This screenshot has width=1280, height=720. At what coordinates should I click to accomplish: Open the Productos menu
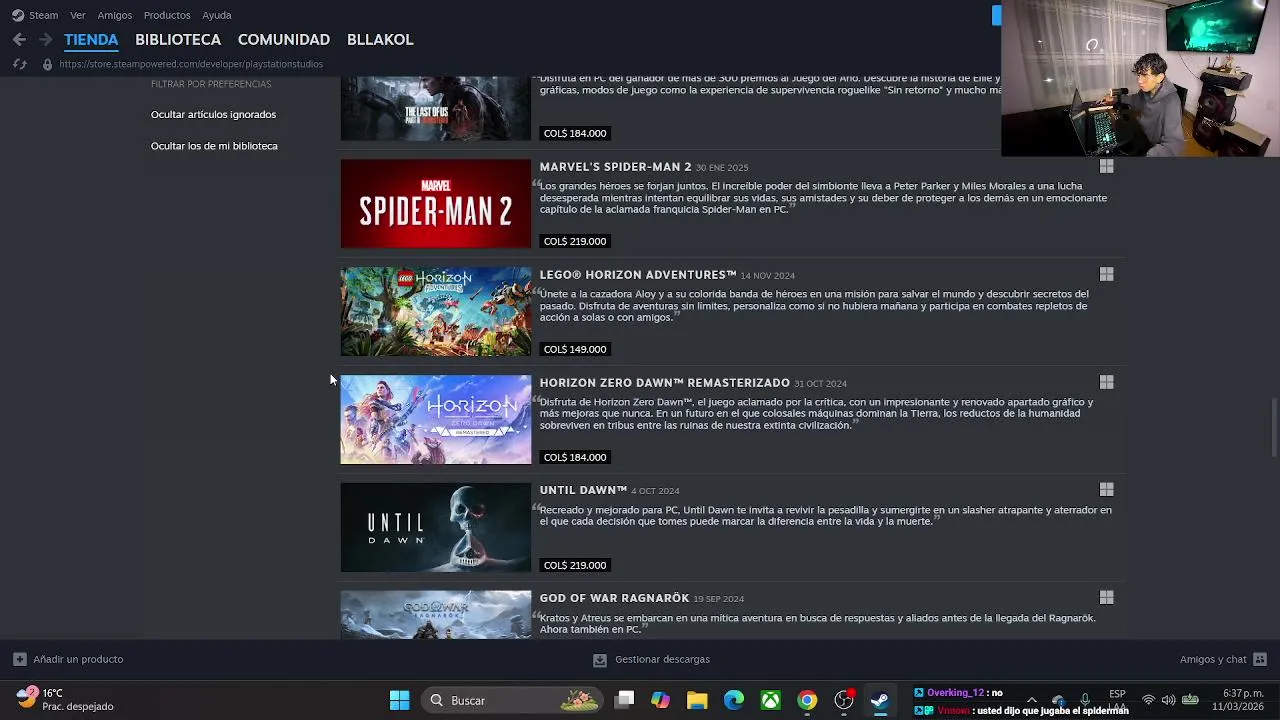pos(167,15)
